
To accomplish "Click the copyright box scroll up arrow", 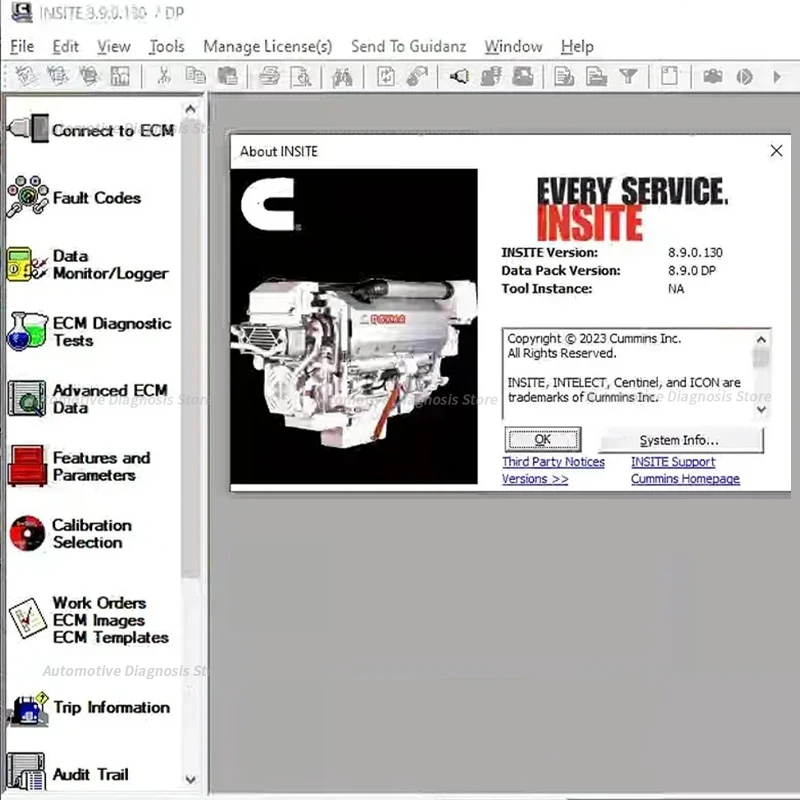I will pos(761,339).
